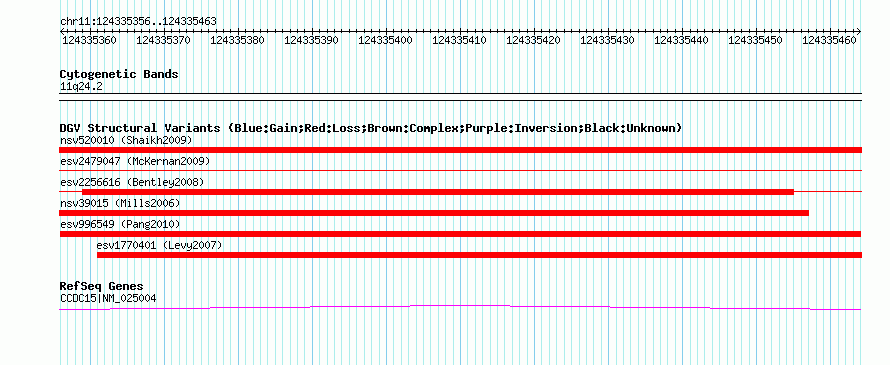Click the ruler's right end arrow

coord(859,31)
